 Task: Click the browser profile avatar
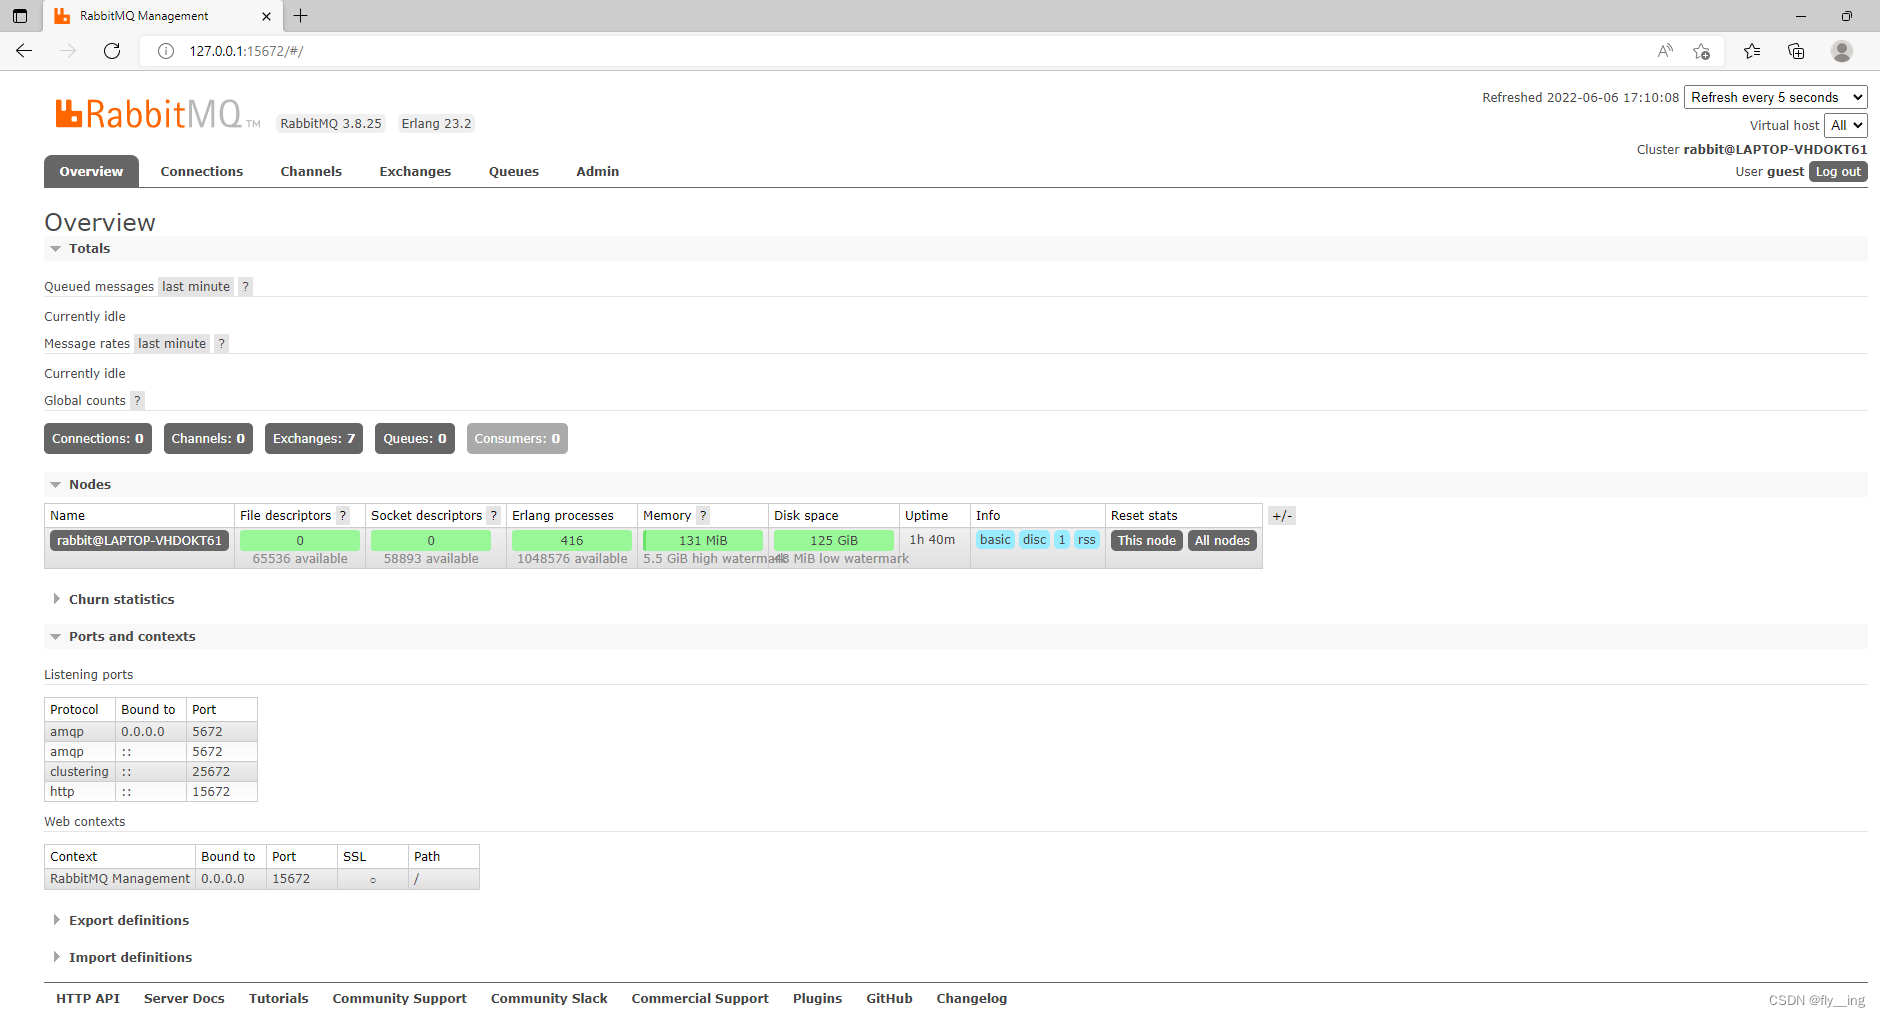coord(1842,51)
